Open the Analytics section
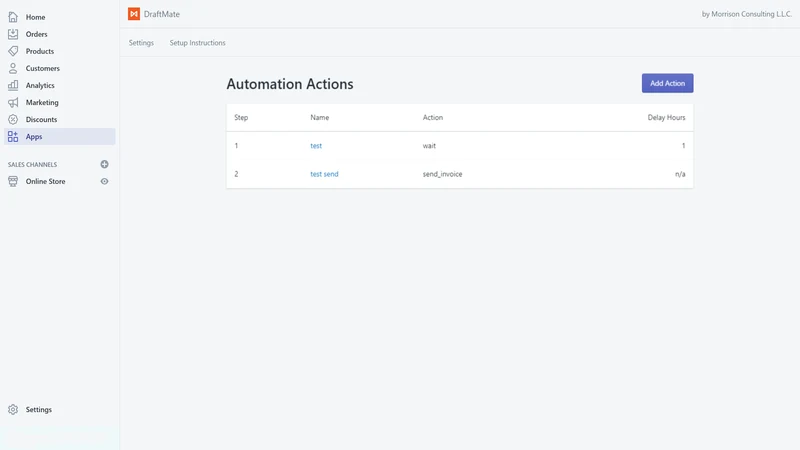Image resolution: width=800 pixels, height=450 pixels. click(40, 85)
